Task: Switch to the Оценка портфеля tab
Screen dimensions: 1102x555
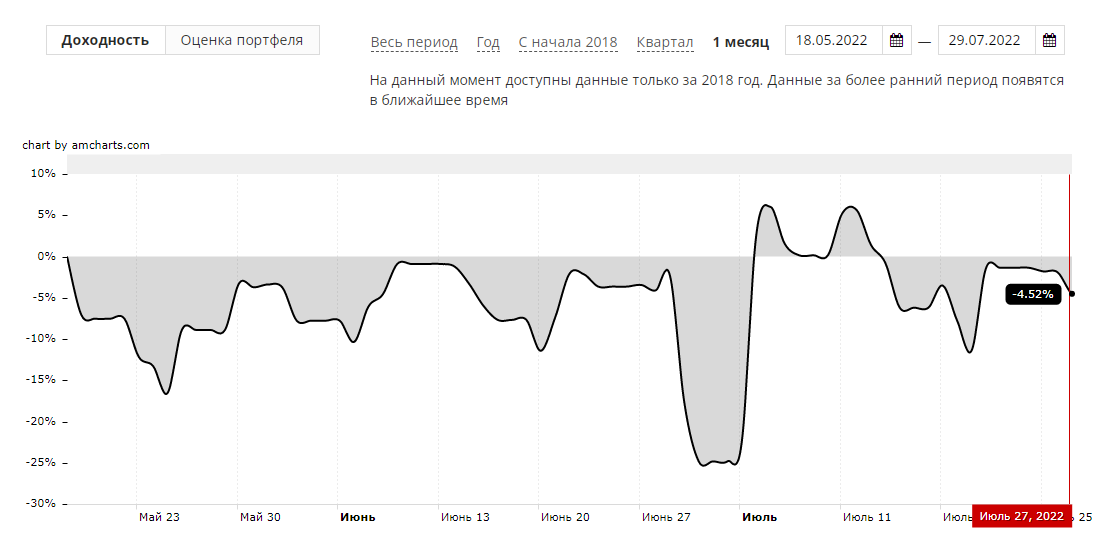Action: click(242, 40)
